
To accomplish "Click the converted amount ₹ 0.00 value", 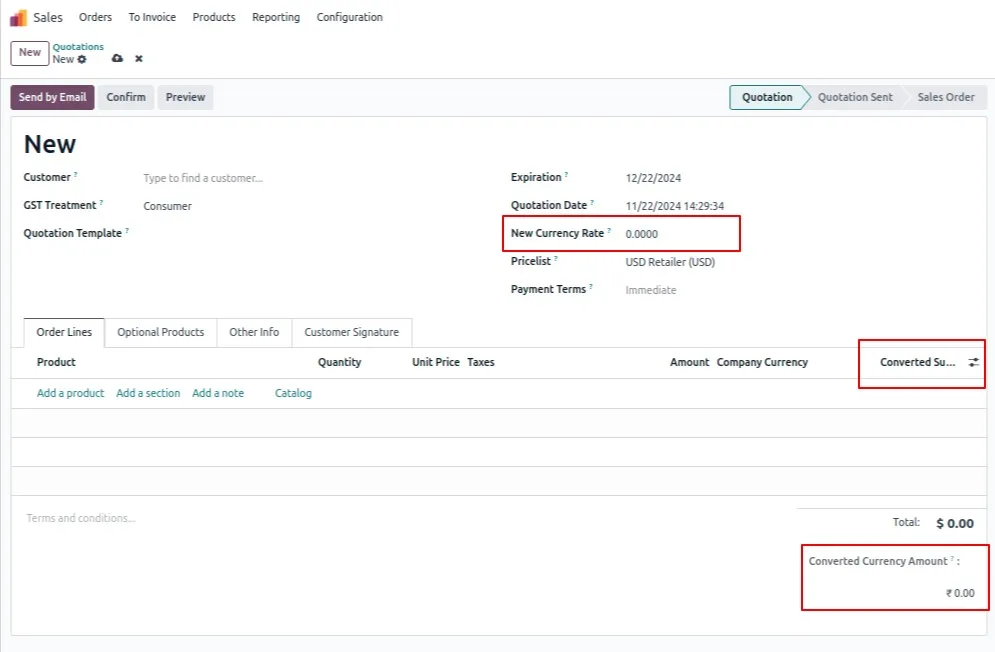I will point(960,593).
